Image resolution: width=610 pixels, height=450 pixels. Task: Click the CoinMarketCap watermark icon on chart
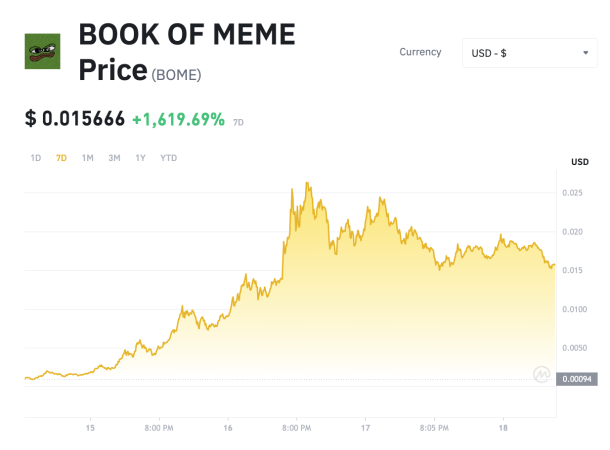[x=542, y=374]
